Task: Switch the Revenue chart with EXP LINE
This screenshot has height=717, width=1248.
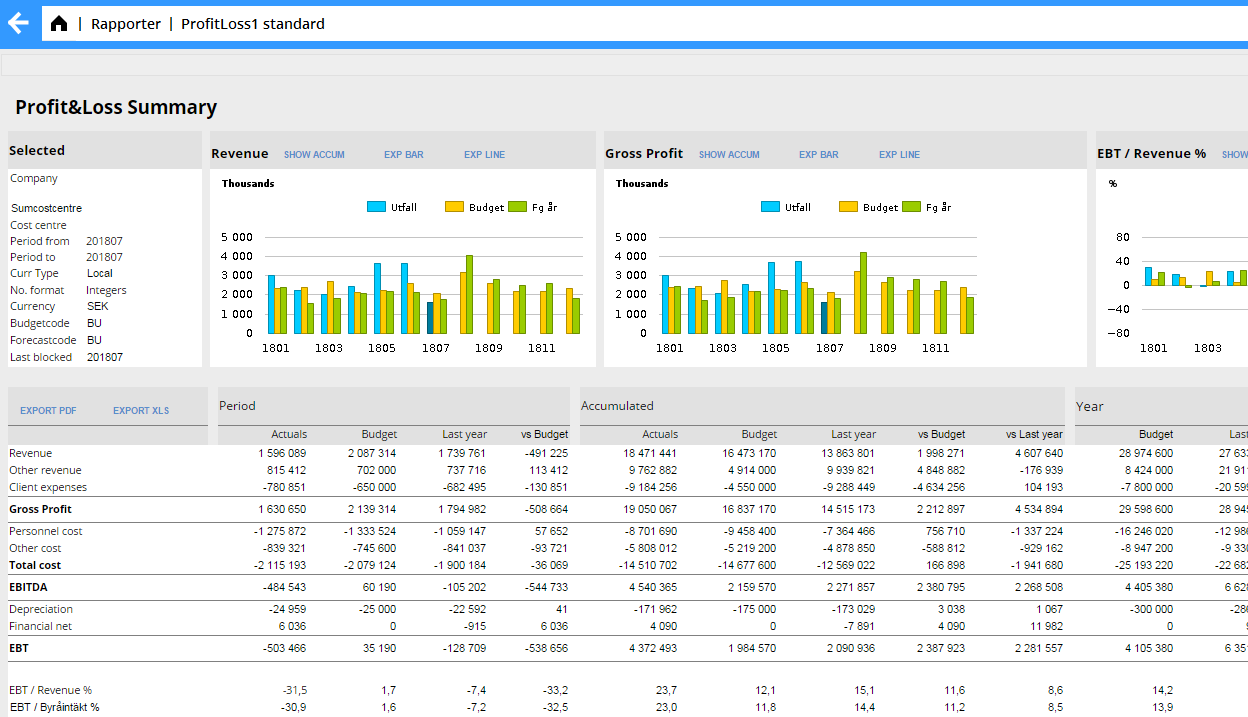Action: (x=484, y=154)
